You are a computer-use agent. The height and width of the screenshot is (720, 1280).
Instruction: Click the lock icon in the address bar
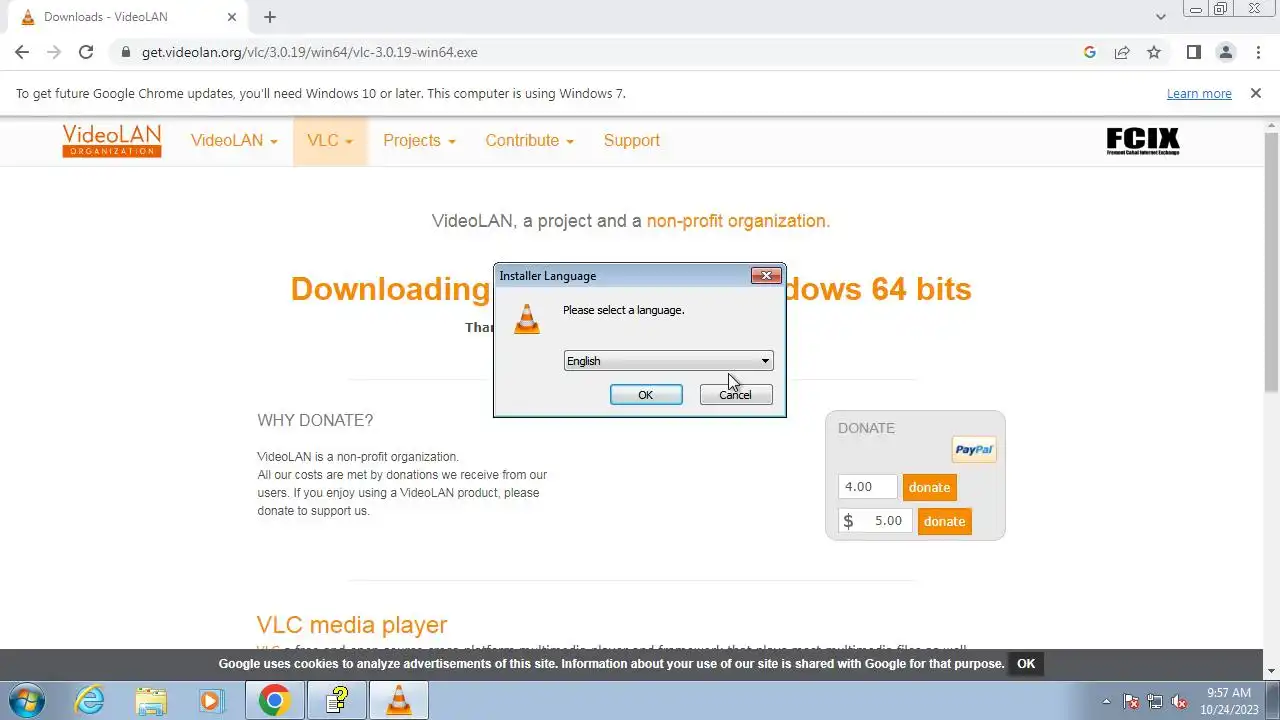click(x=125, y=52)
